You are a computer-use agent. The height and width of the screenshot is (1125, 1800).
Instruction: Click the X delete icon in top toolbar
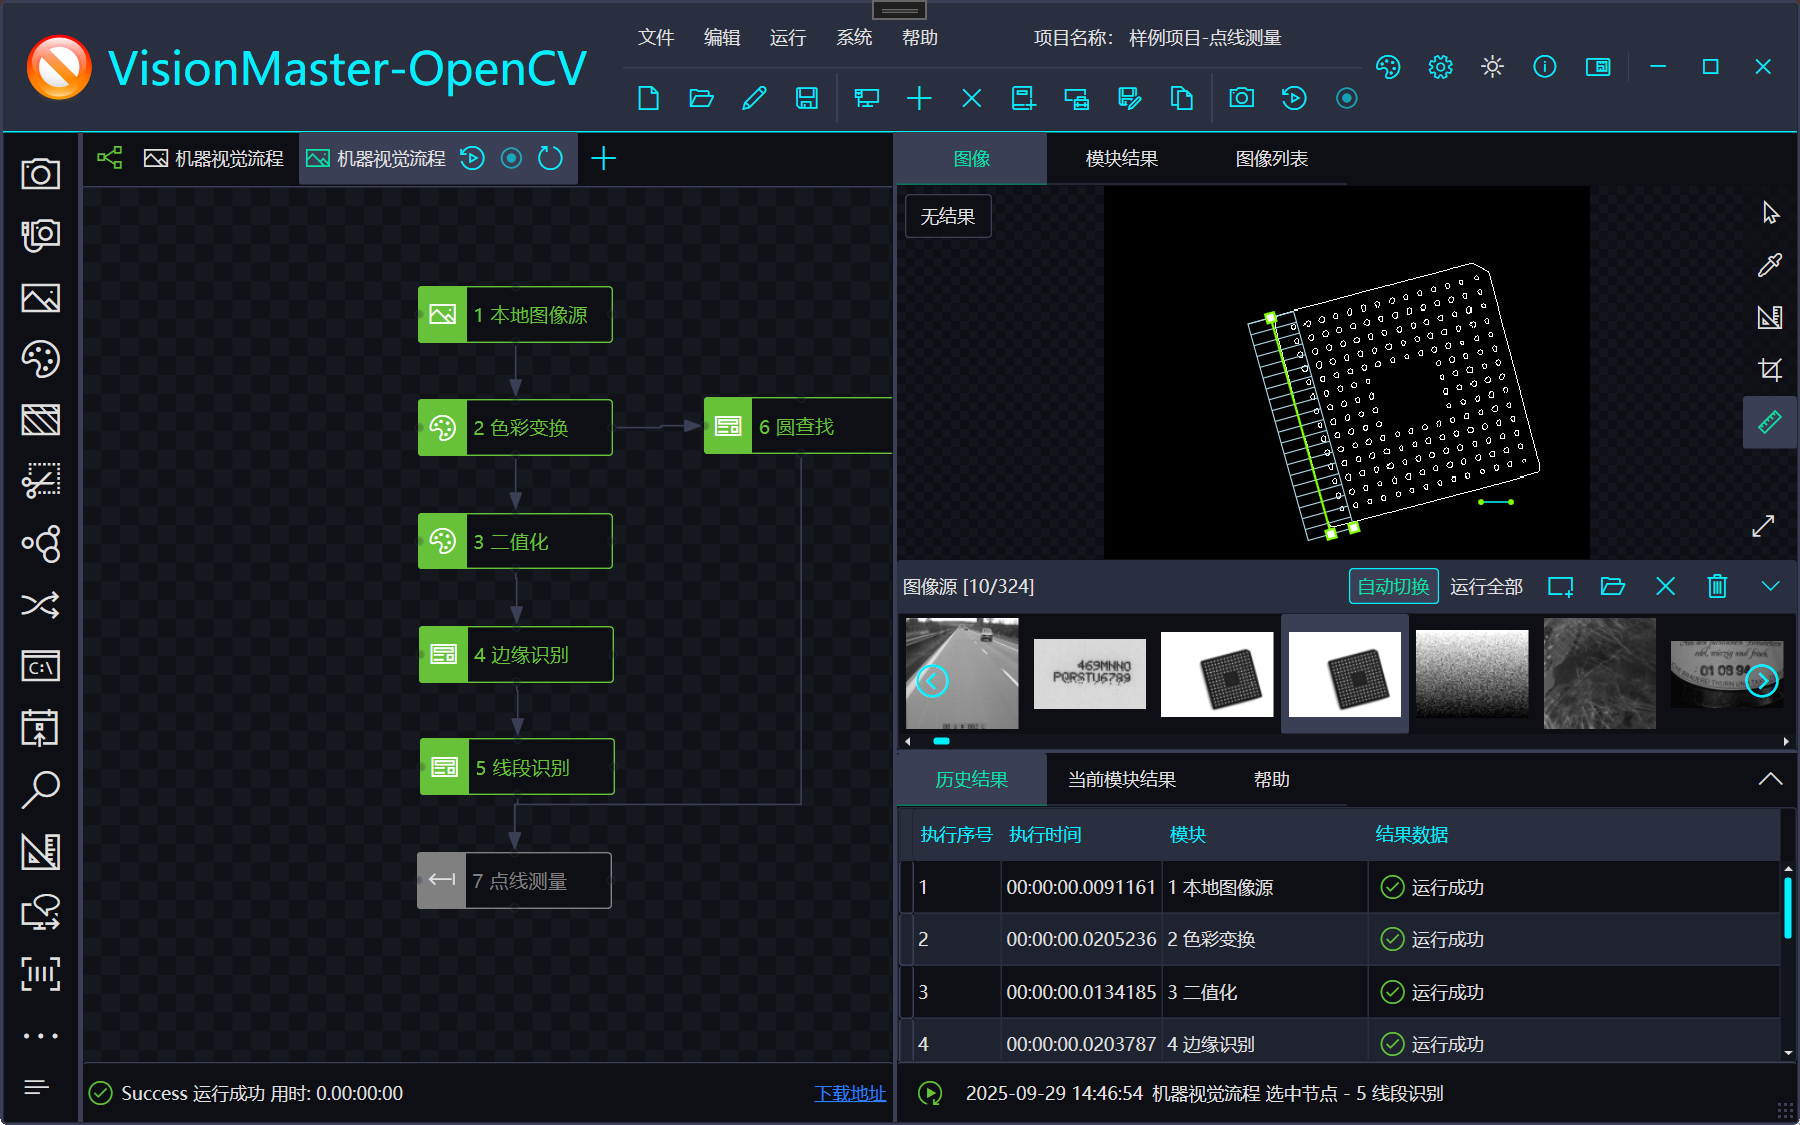coord(972,98)
